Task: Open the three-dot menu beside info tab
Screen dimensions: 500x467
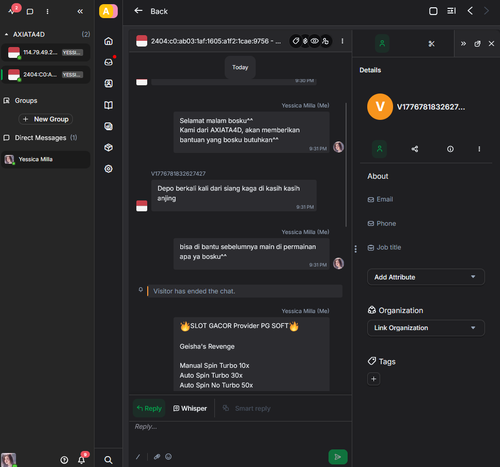Action: point(479,149)
